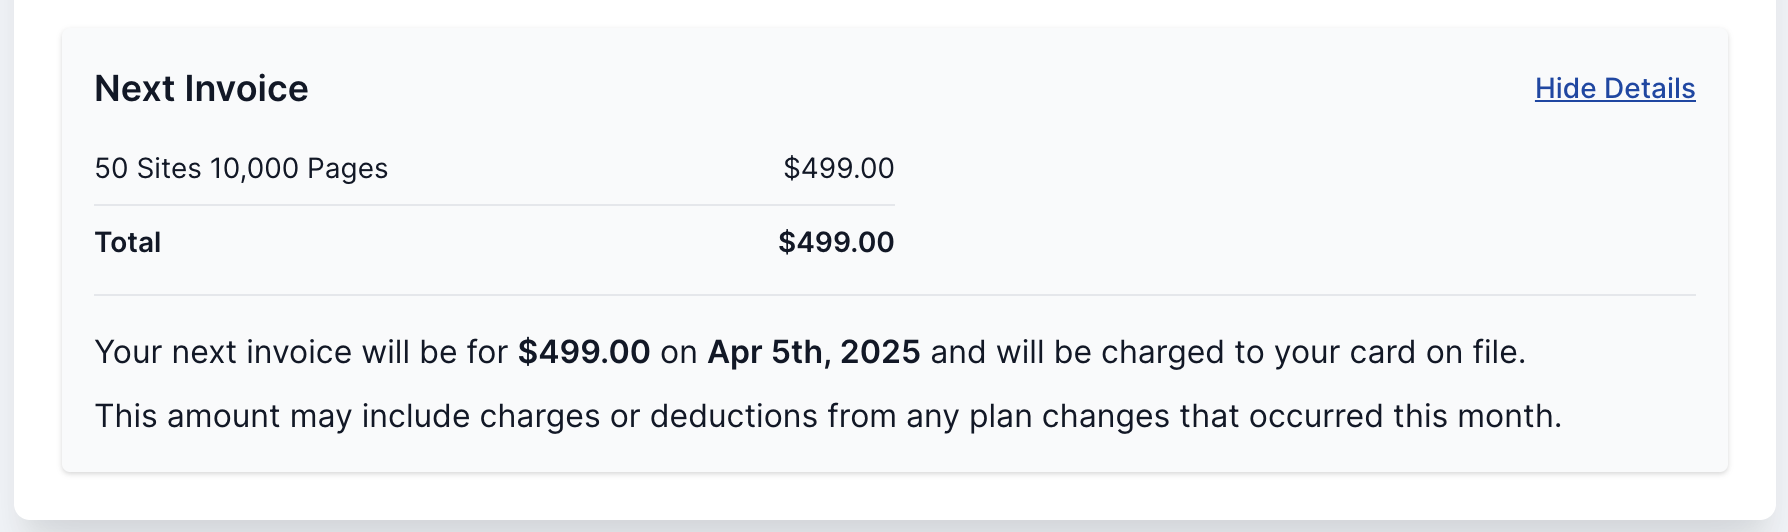This screenshot has width=1788, height=532.
Task: Select the 50 Sites 10,000 Pages line item
Action: 241,168
